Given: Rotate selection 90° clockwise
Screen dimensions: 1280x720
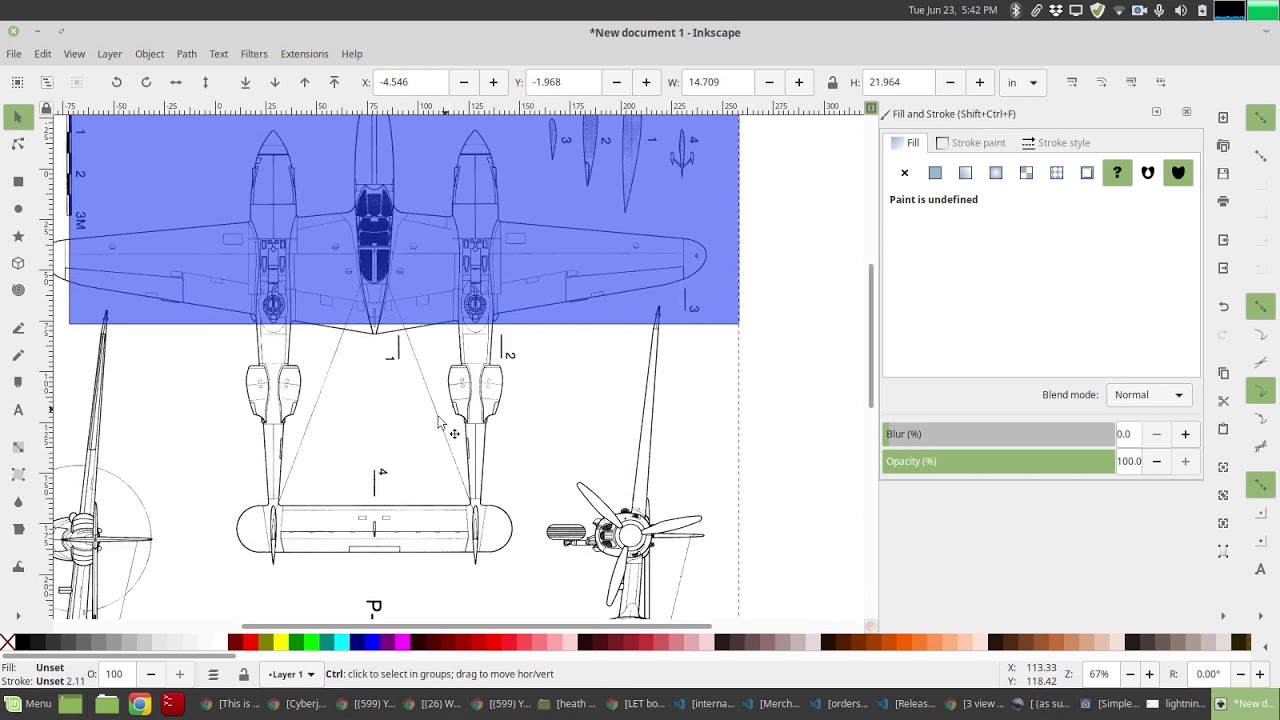Looking at the screenshot, I should [146, 82].
